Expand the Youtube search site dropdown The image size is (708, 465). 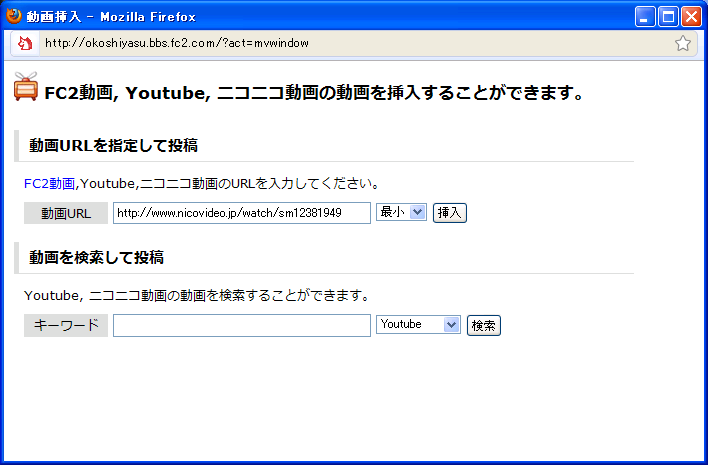point(418,324)
